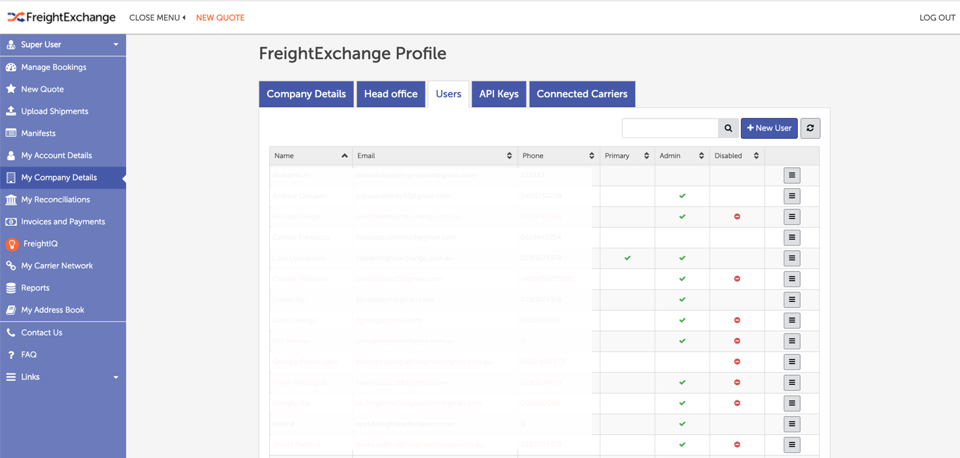The width and height of the screenshot is (960, 458).
Task: Open row menu for Charles Feliciano
Action: 792,279
